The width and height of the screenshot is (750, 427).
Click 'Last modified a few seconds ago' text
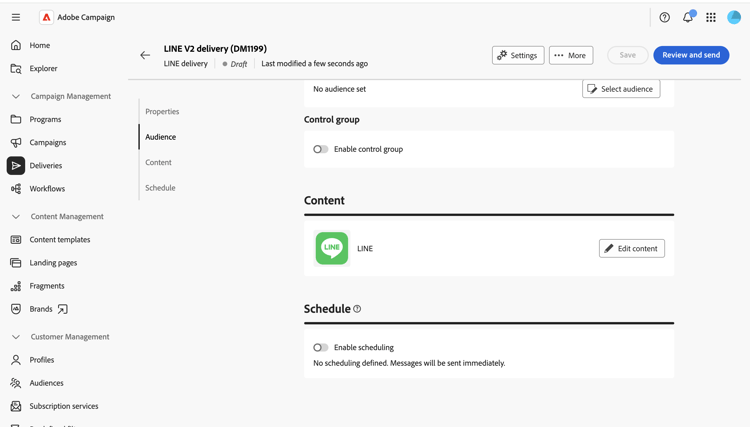[314, 64]
